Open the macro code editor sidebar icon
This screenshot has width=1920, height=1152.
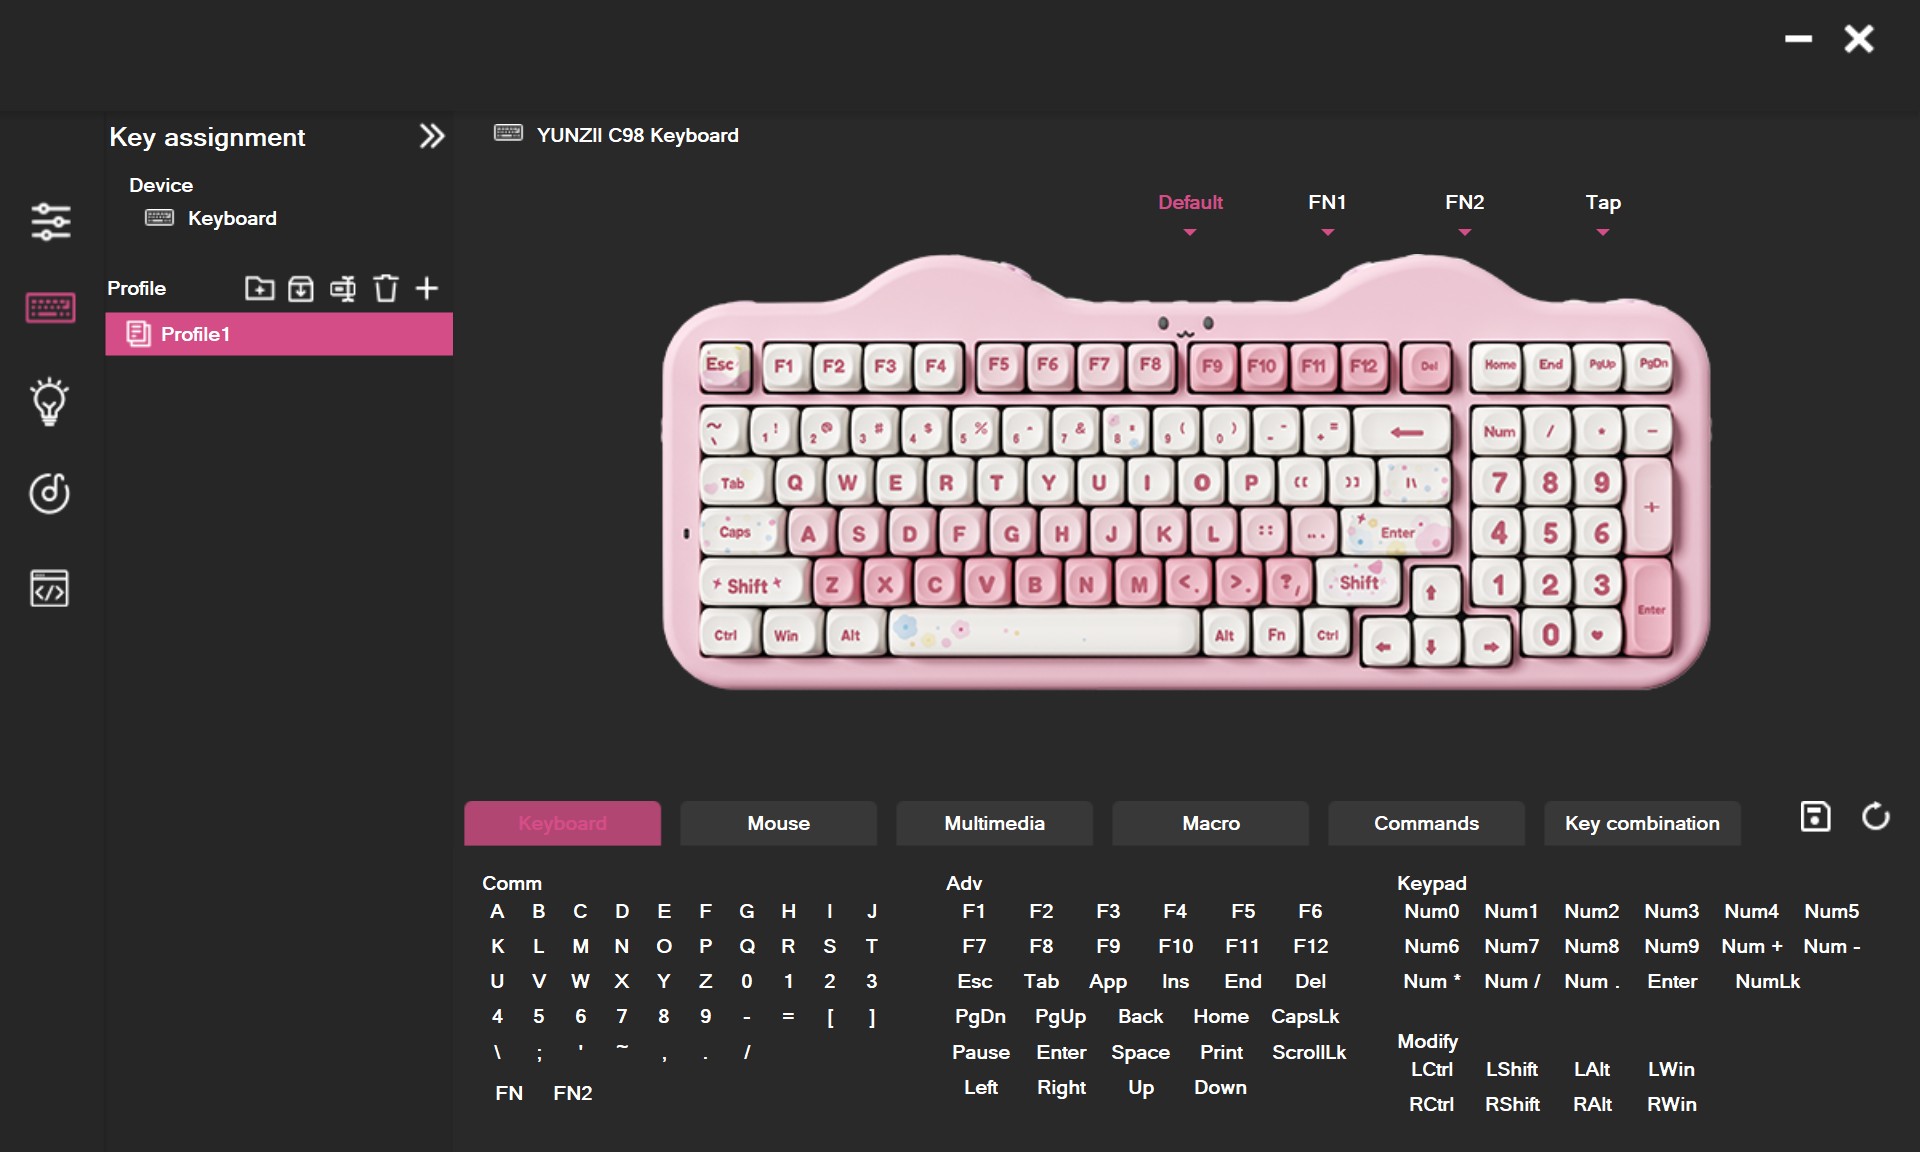point(50,588)
